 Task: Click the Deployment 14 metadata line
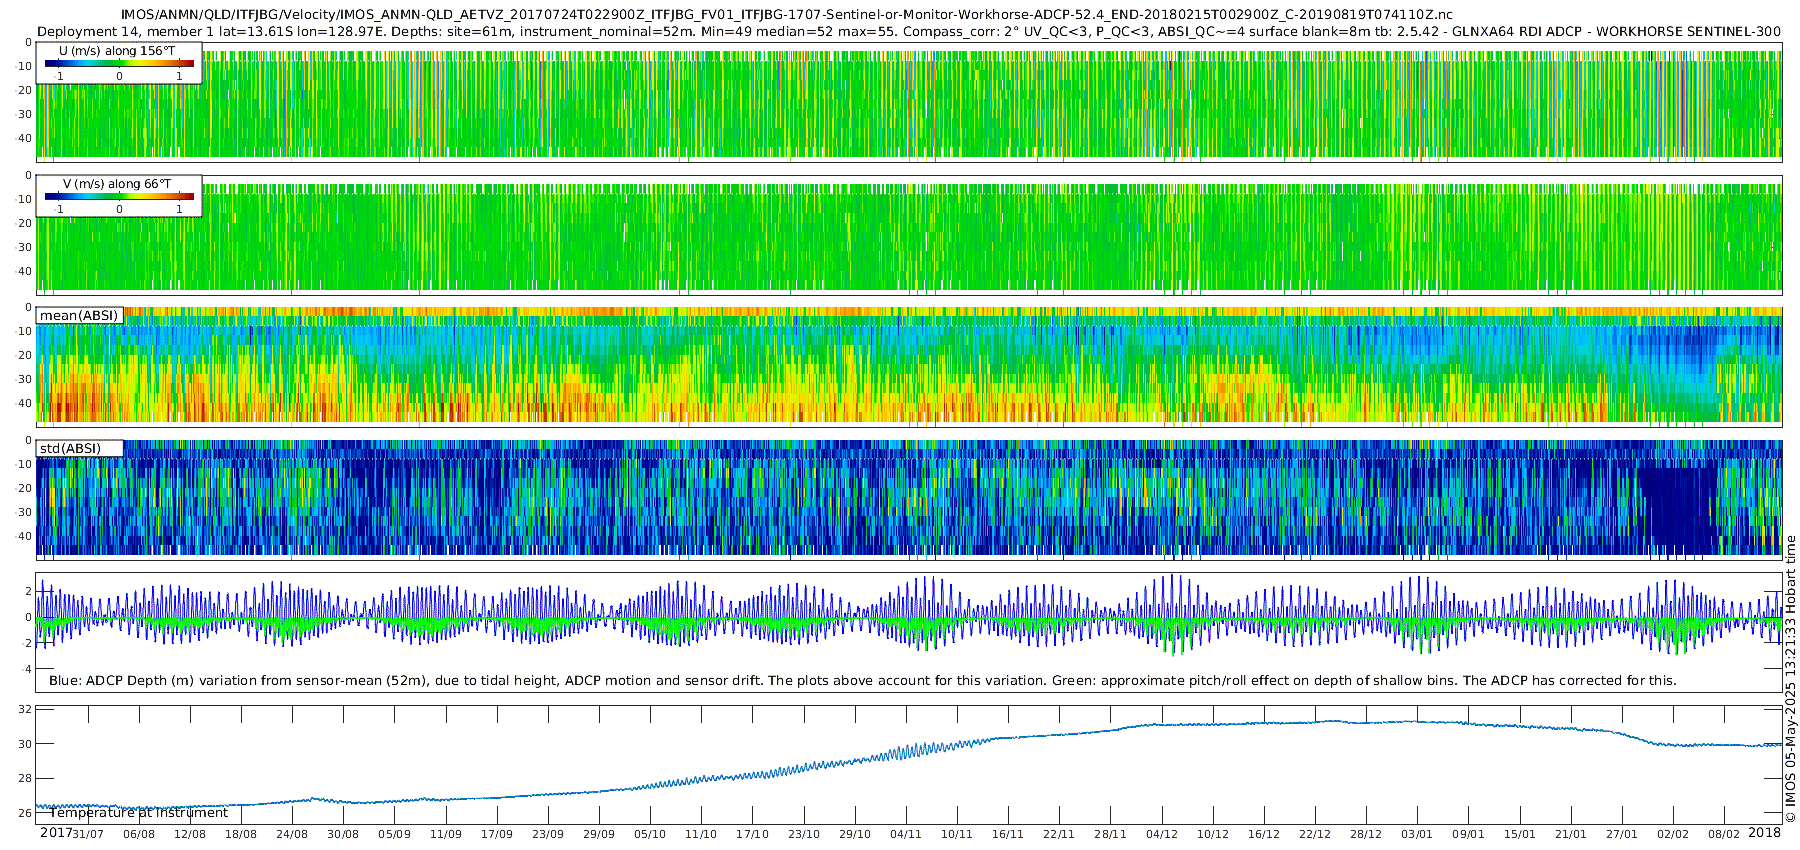pos(909,31)
